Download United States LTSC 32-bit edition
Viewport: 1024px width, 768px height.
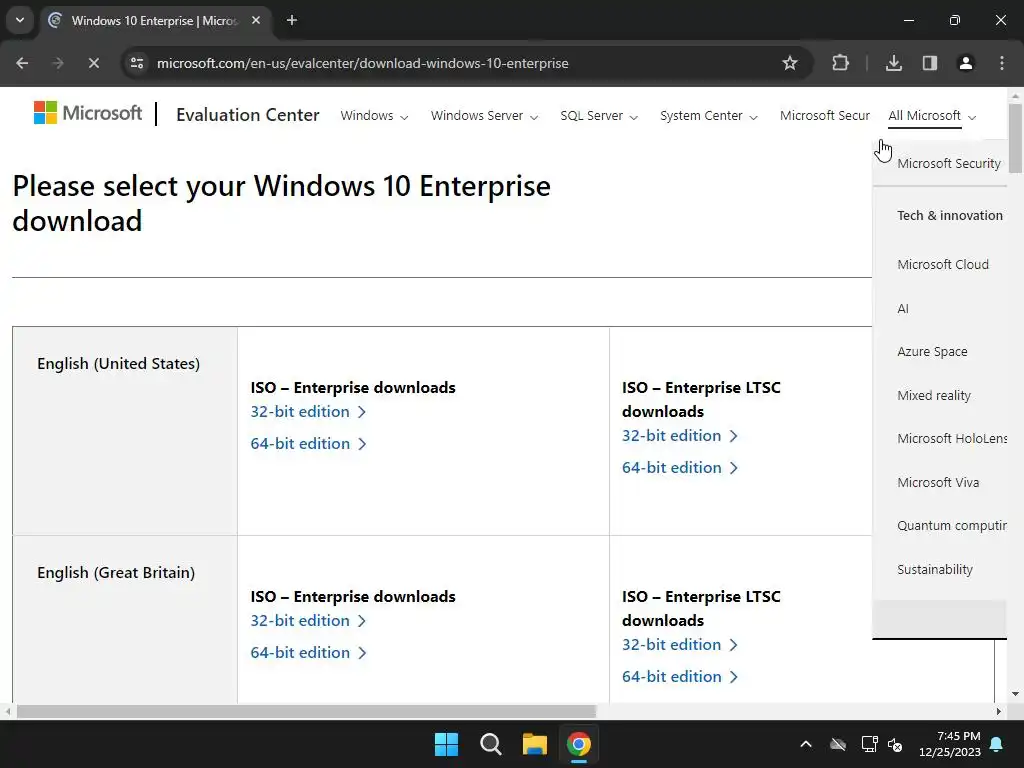coord(679,436)
